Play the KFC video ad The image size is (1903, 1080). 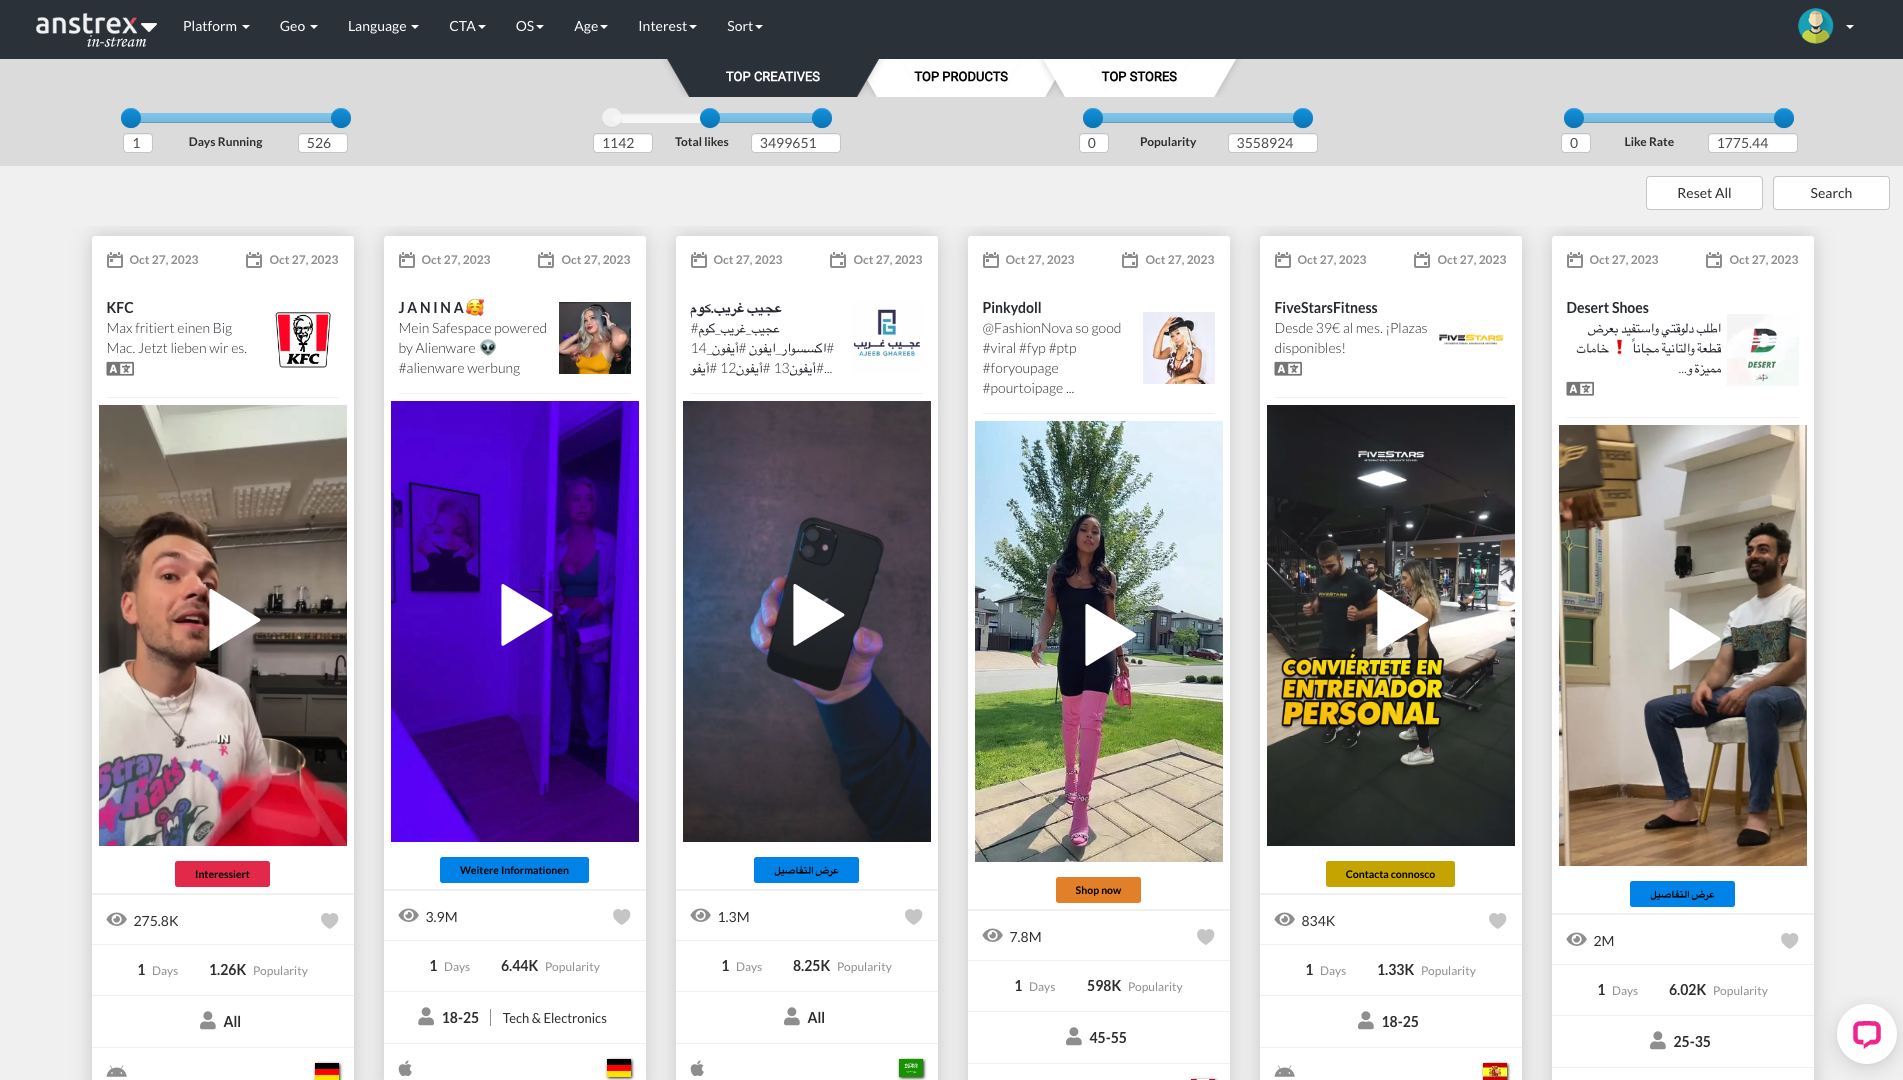[x=233, y=620]
